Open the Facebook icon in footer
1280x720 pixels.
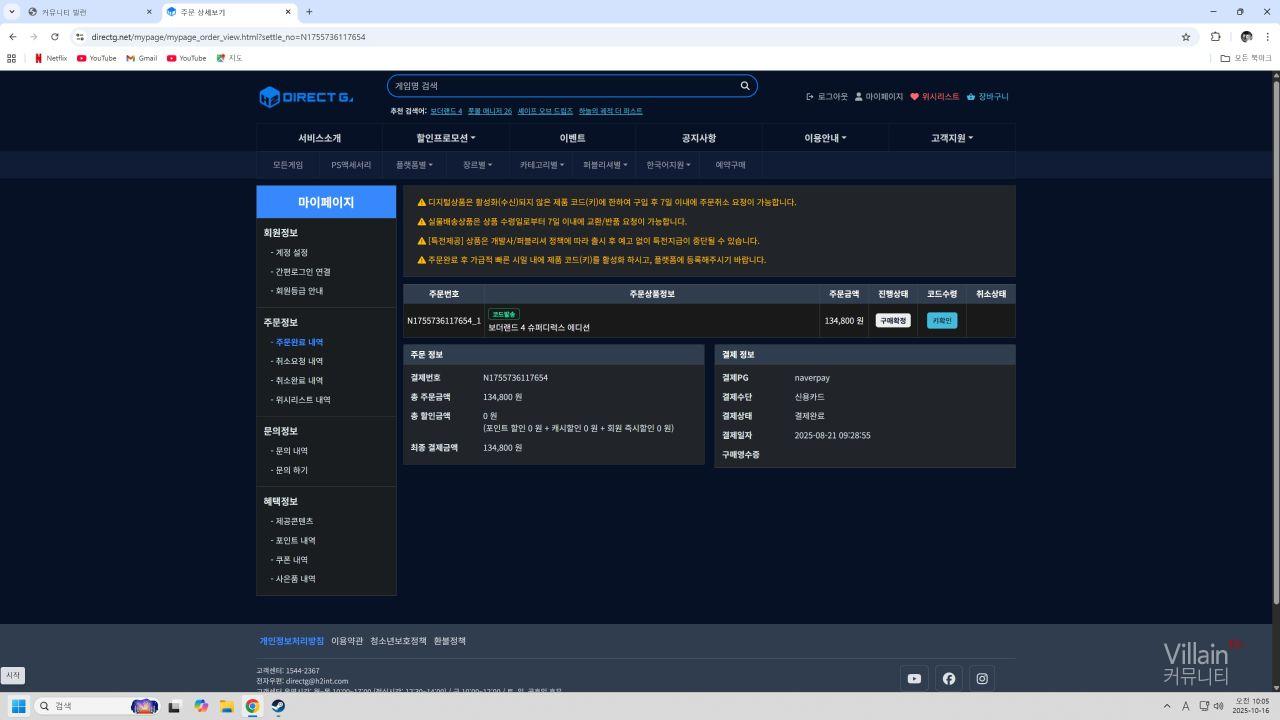point(948,678)
